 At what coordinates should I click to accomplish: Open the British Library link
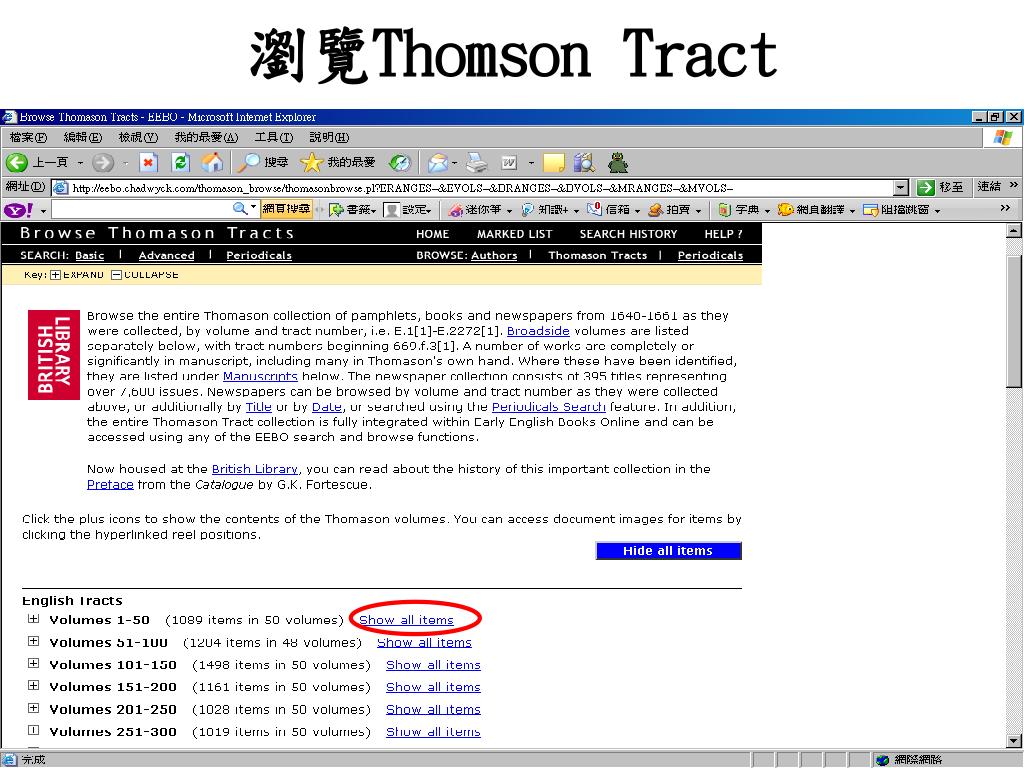(255, 469)
